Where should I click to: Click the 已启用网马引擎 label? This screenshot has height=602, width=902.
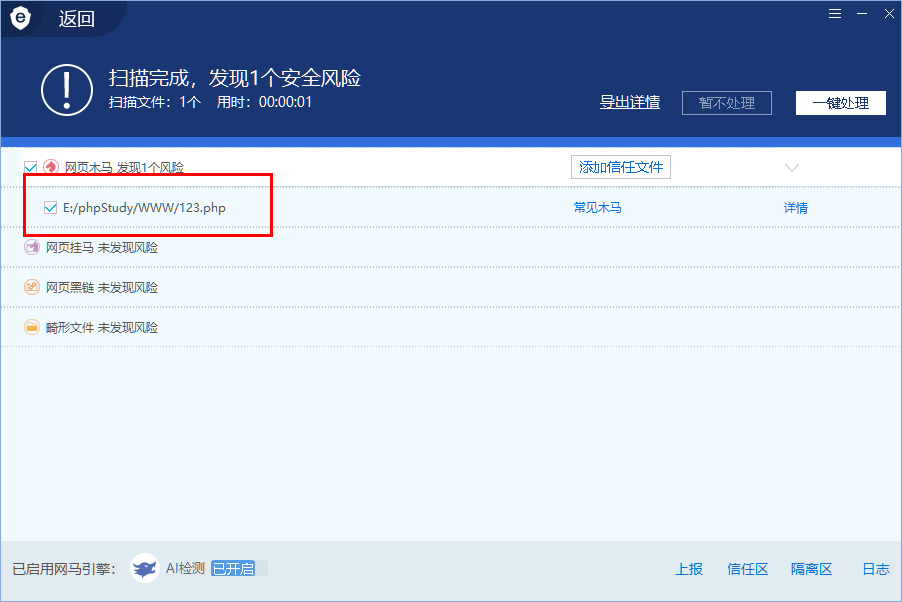(x=64, y=569)
